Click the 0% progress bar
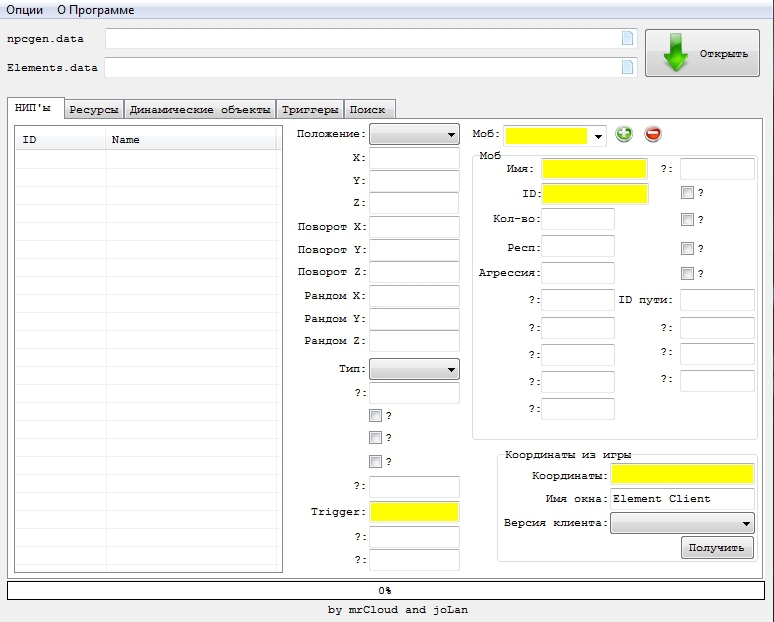774x622 pixels. 386,590
